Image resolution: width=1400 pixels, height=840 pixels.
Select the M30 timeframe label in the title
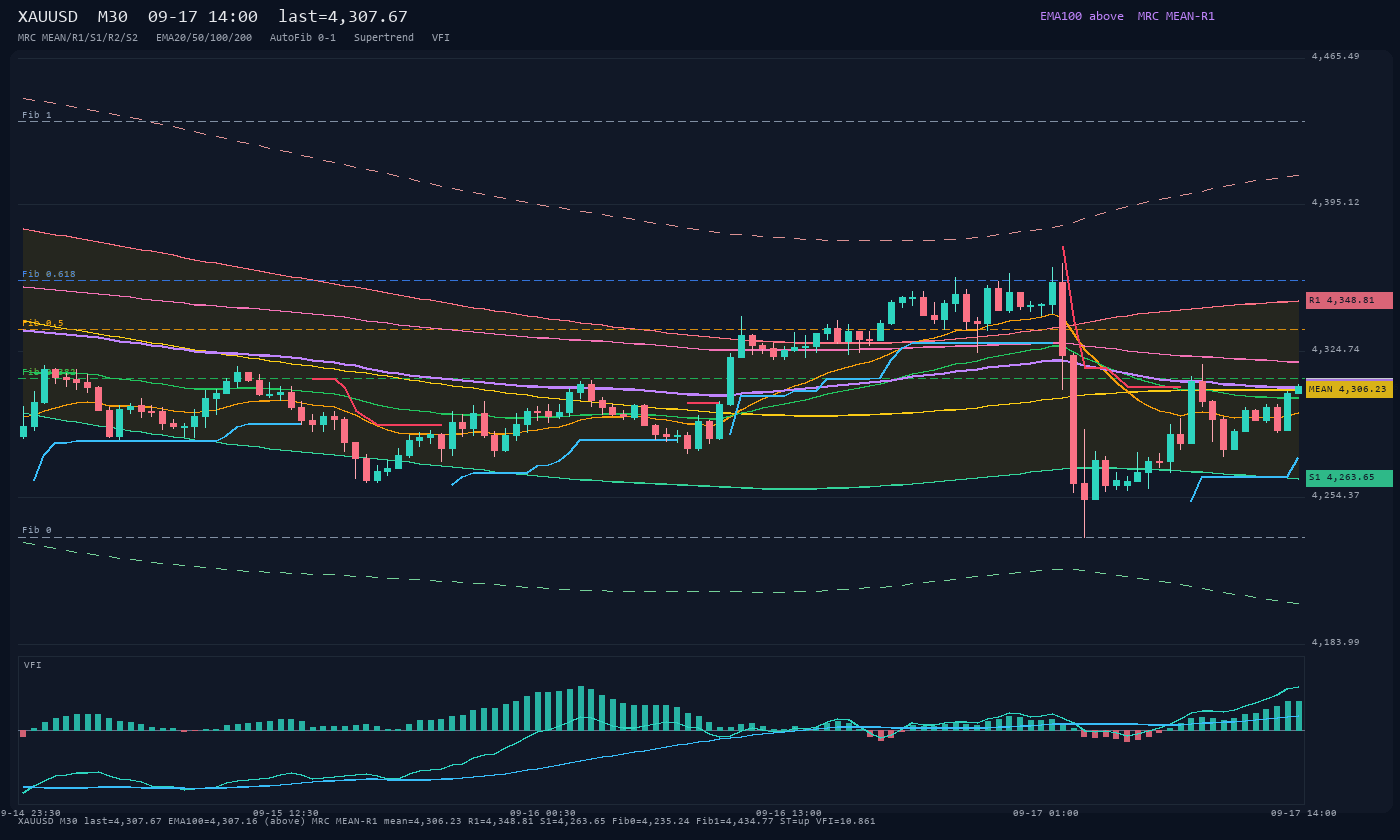113,16
